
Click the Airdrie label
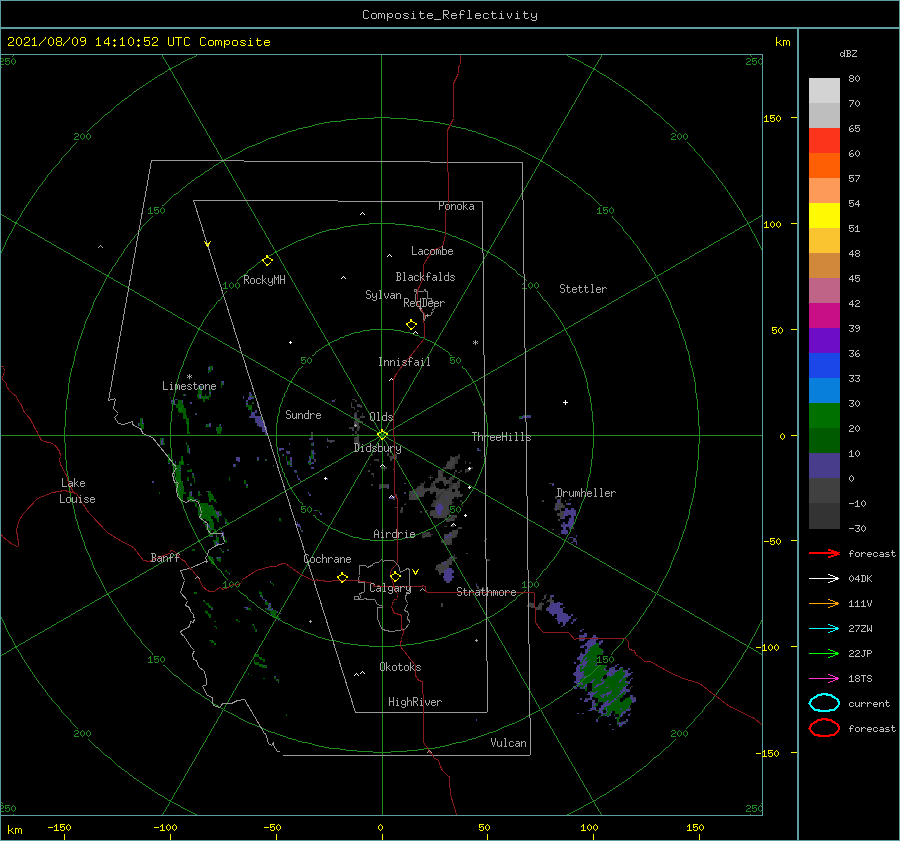(x=394, y=534)
